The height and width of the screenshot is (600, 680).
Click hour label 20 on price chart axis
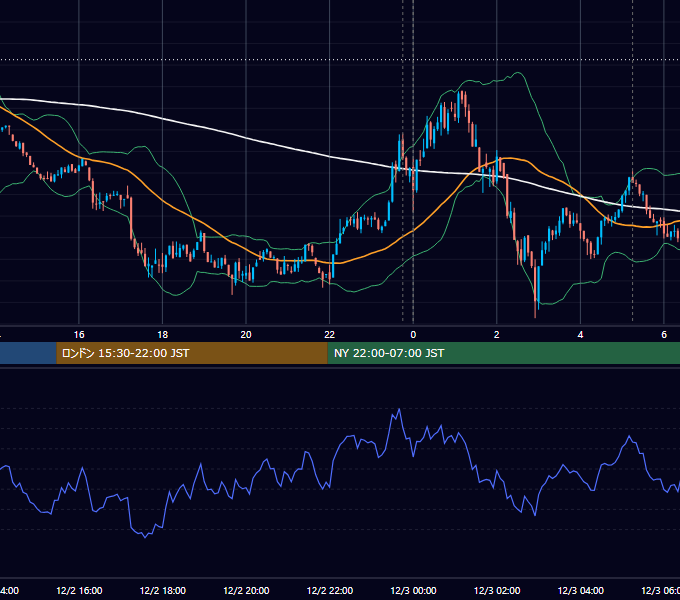pos(246,335)
